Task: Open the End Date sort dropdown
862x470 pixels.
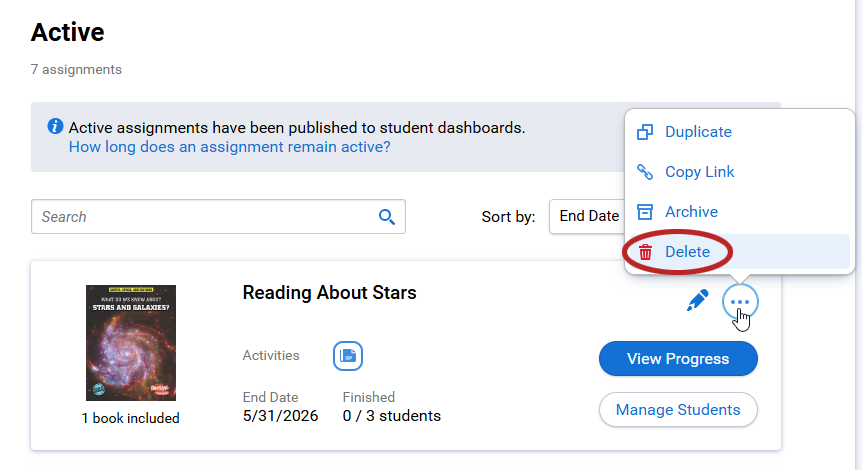Action: tap(588, 216)
